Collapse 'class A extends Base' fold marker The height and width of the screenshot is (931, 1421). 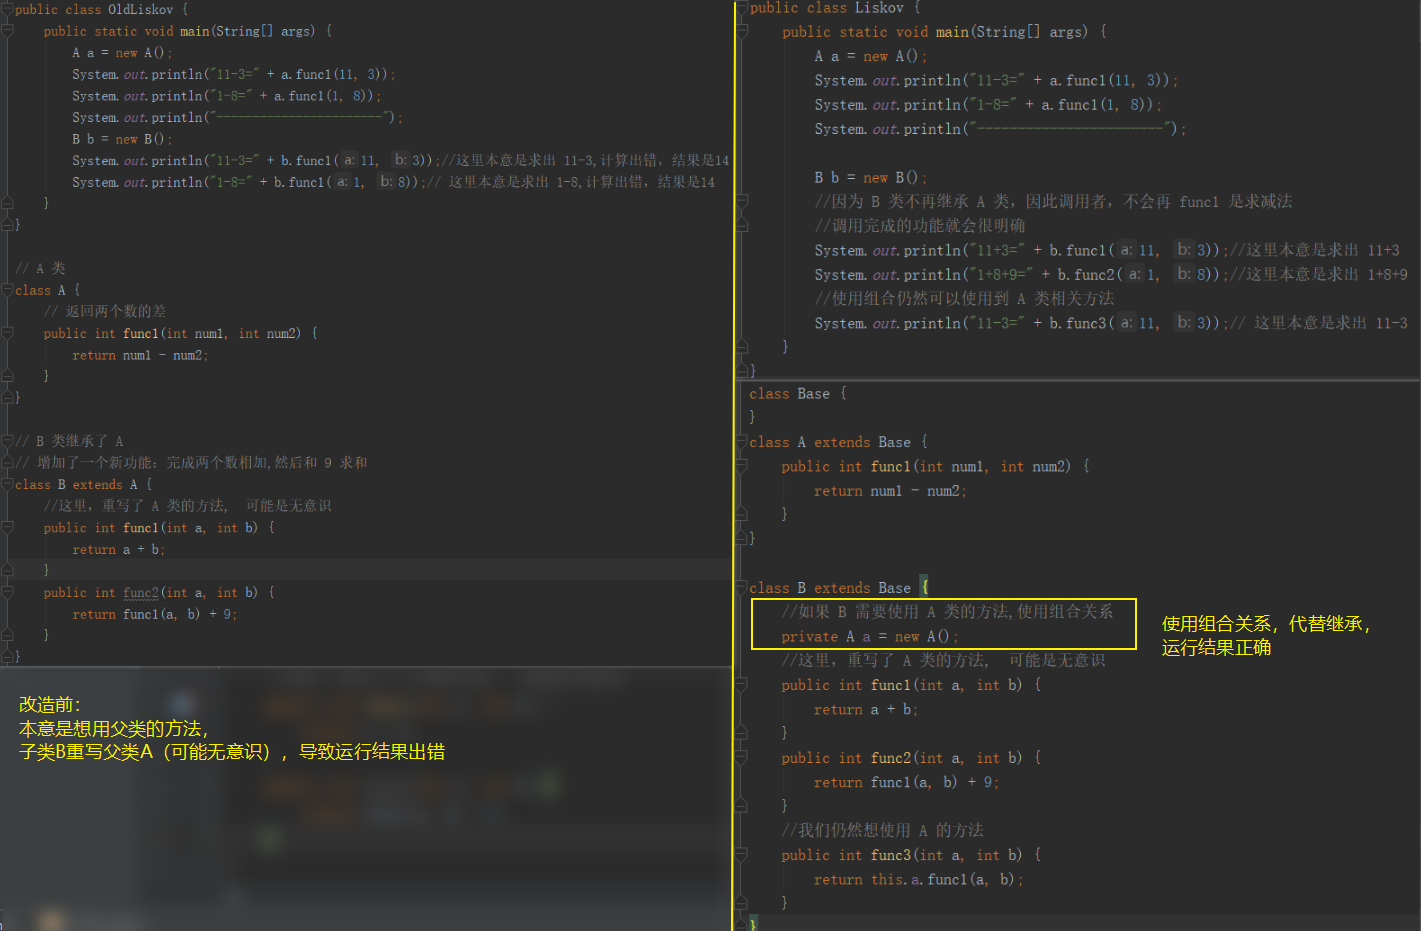pyautogui.click(x=742, y=442)
